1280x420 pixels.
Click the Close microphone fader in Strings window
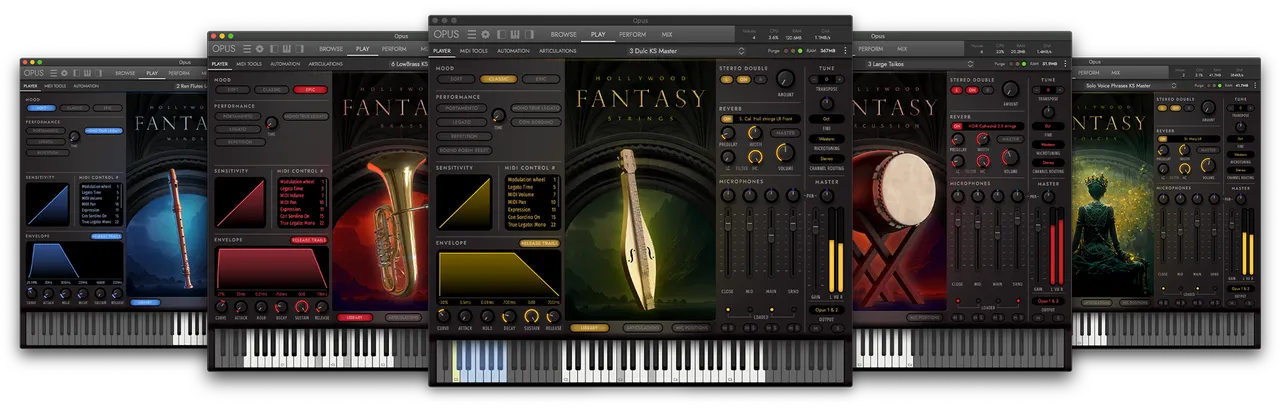pyautogui.click(x=728, y=223)
